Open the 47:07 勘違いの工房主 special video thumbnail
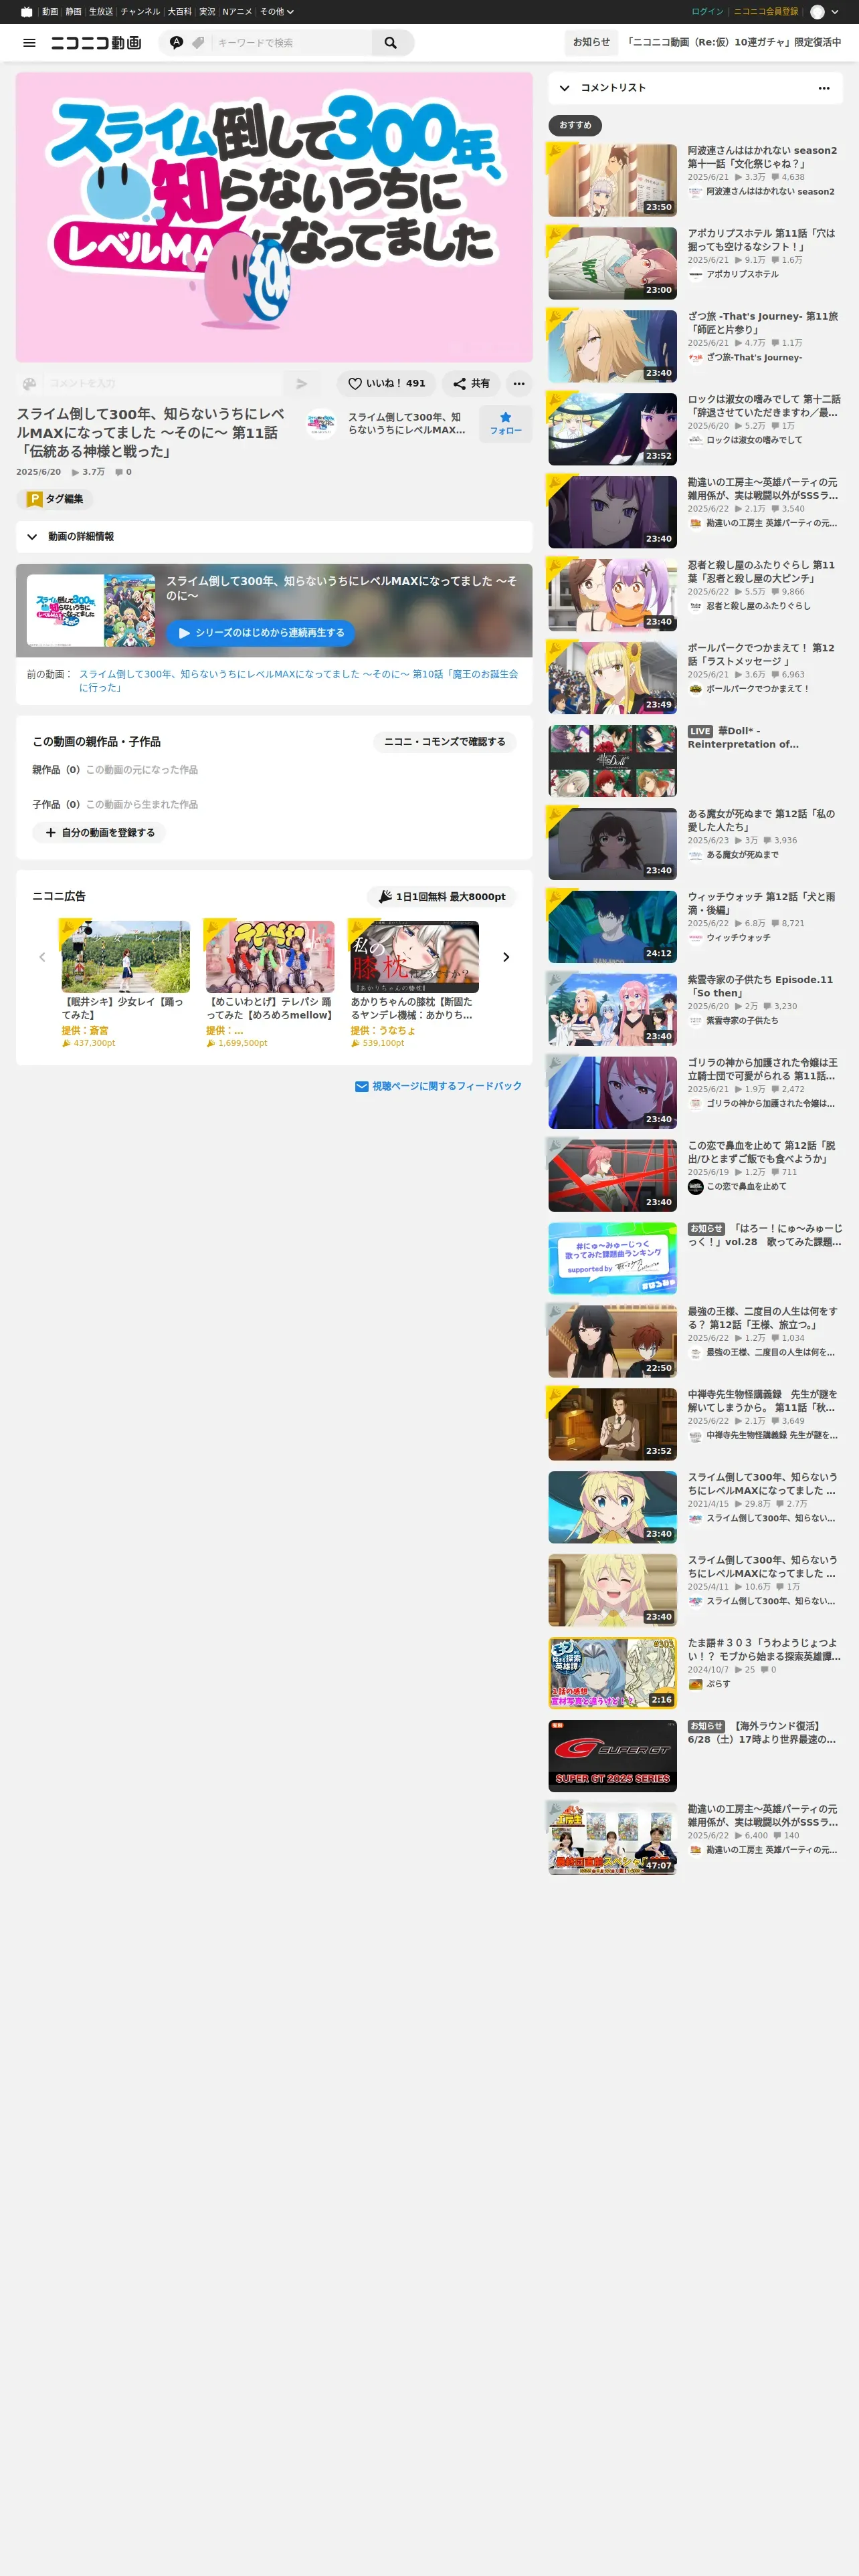859x2576 pixels. click(x=612, y=1840)
